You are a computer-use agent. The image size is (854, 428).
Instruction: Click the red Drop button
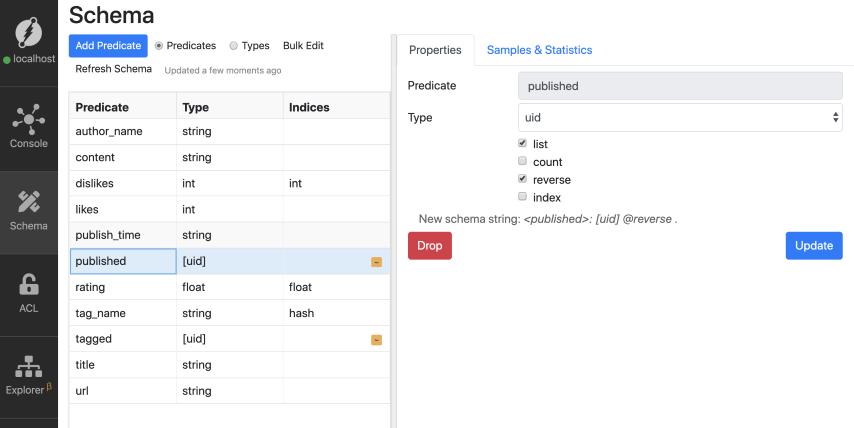[x=429, y=246]
